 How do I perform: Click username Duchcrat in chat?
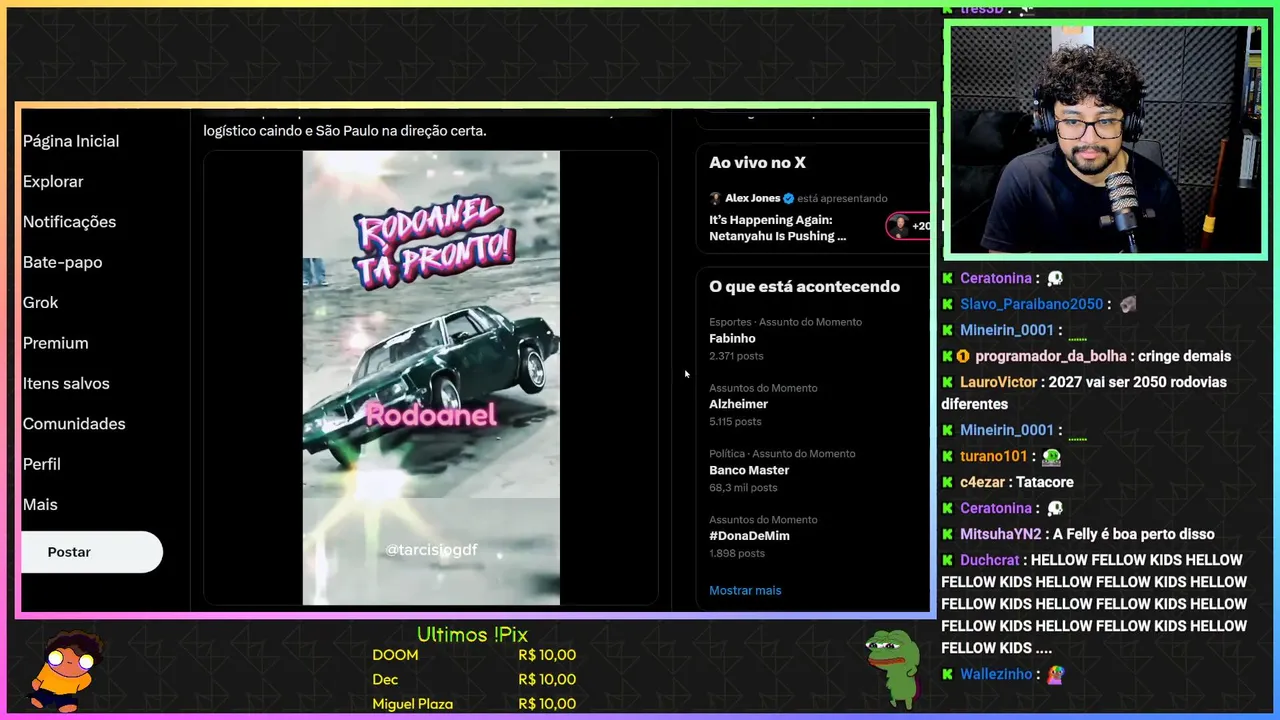coord(991,560)
